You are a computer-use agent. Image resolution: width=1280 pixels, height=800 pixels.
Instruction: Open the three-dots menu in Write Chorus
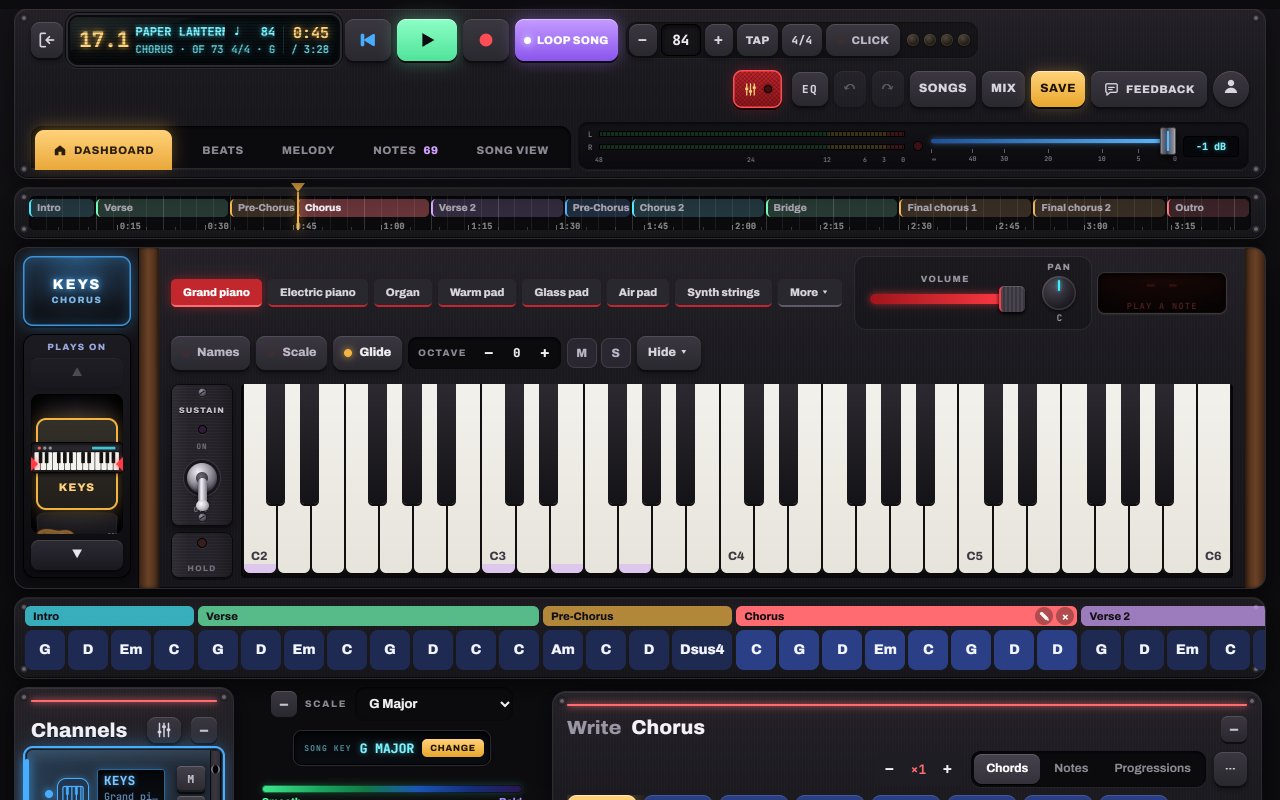[x=1230, y=768]
